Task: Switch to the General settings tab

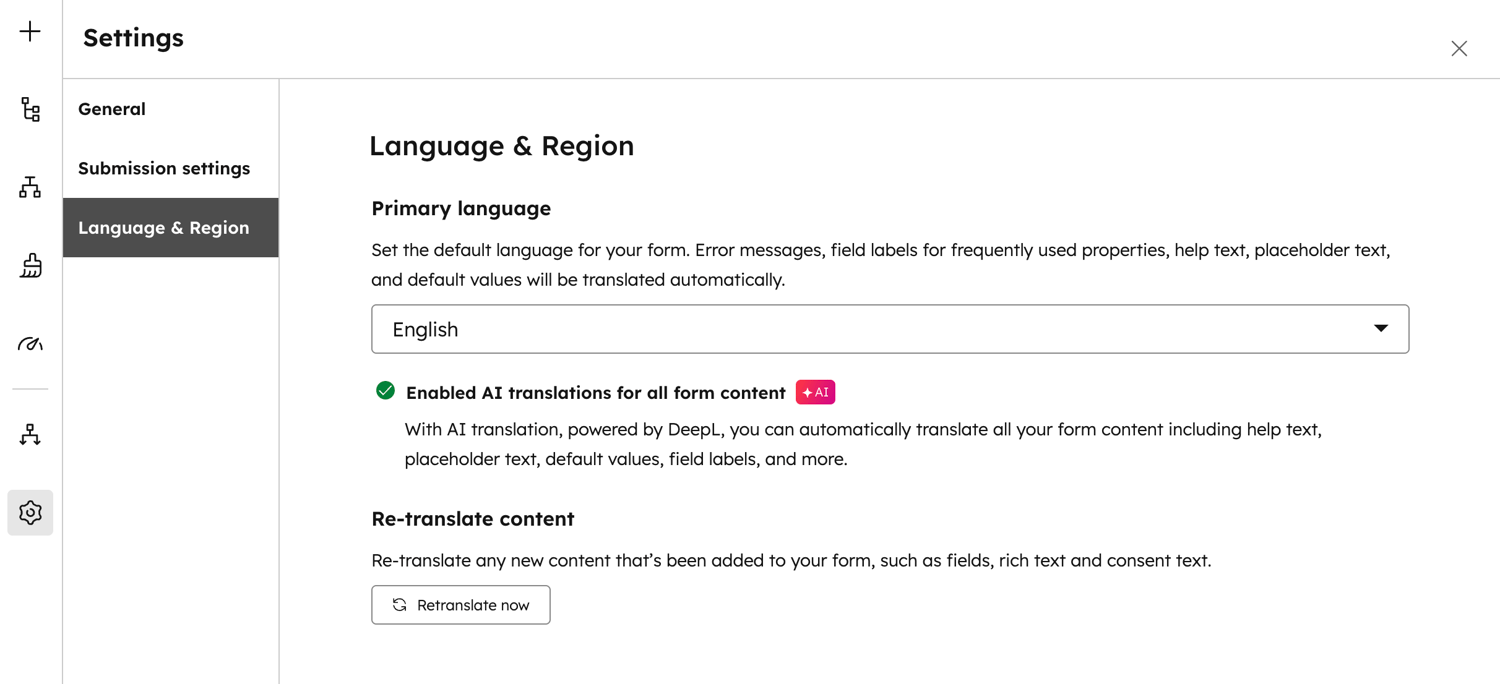Action: coord(111,109)
